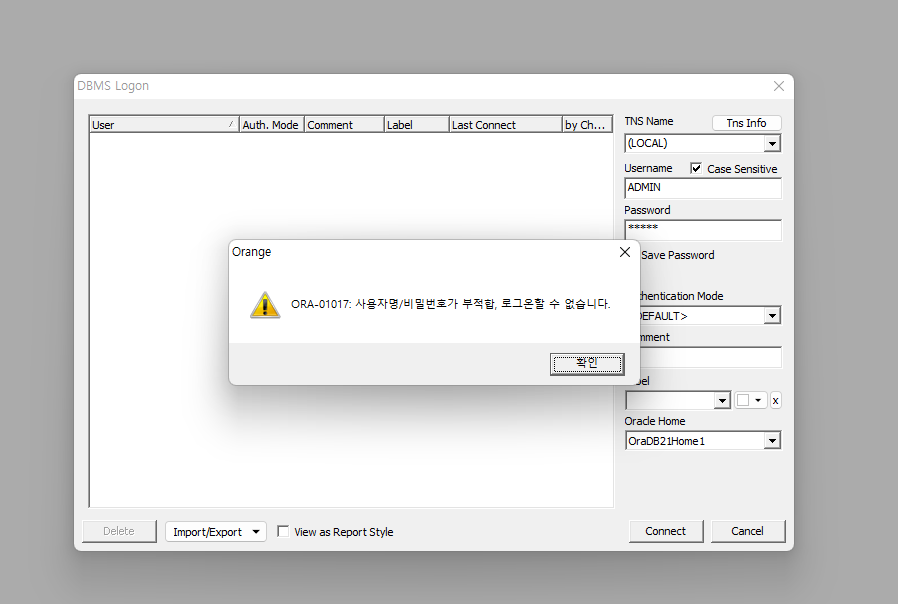Viewport: 898px width, 604px height.
Task: Open the label color swatch picker
Action: click(x=750, y=400)
